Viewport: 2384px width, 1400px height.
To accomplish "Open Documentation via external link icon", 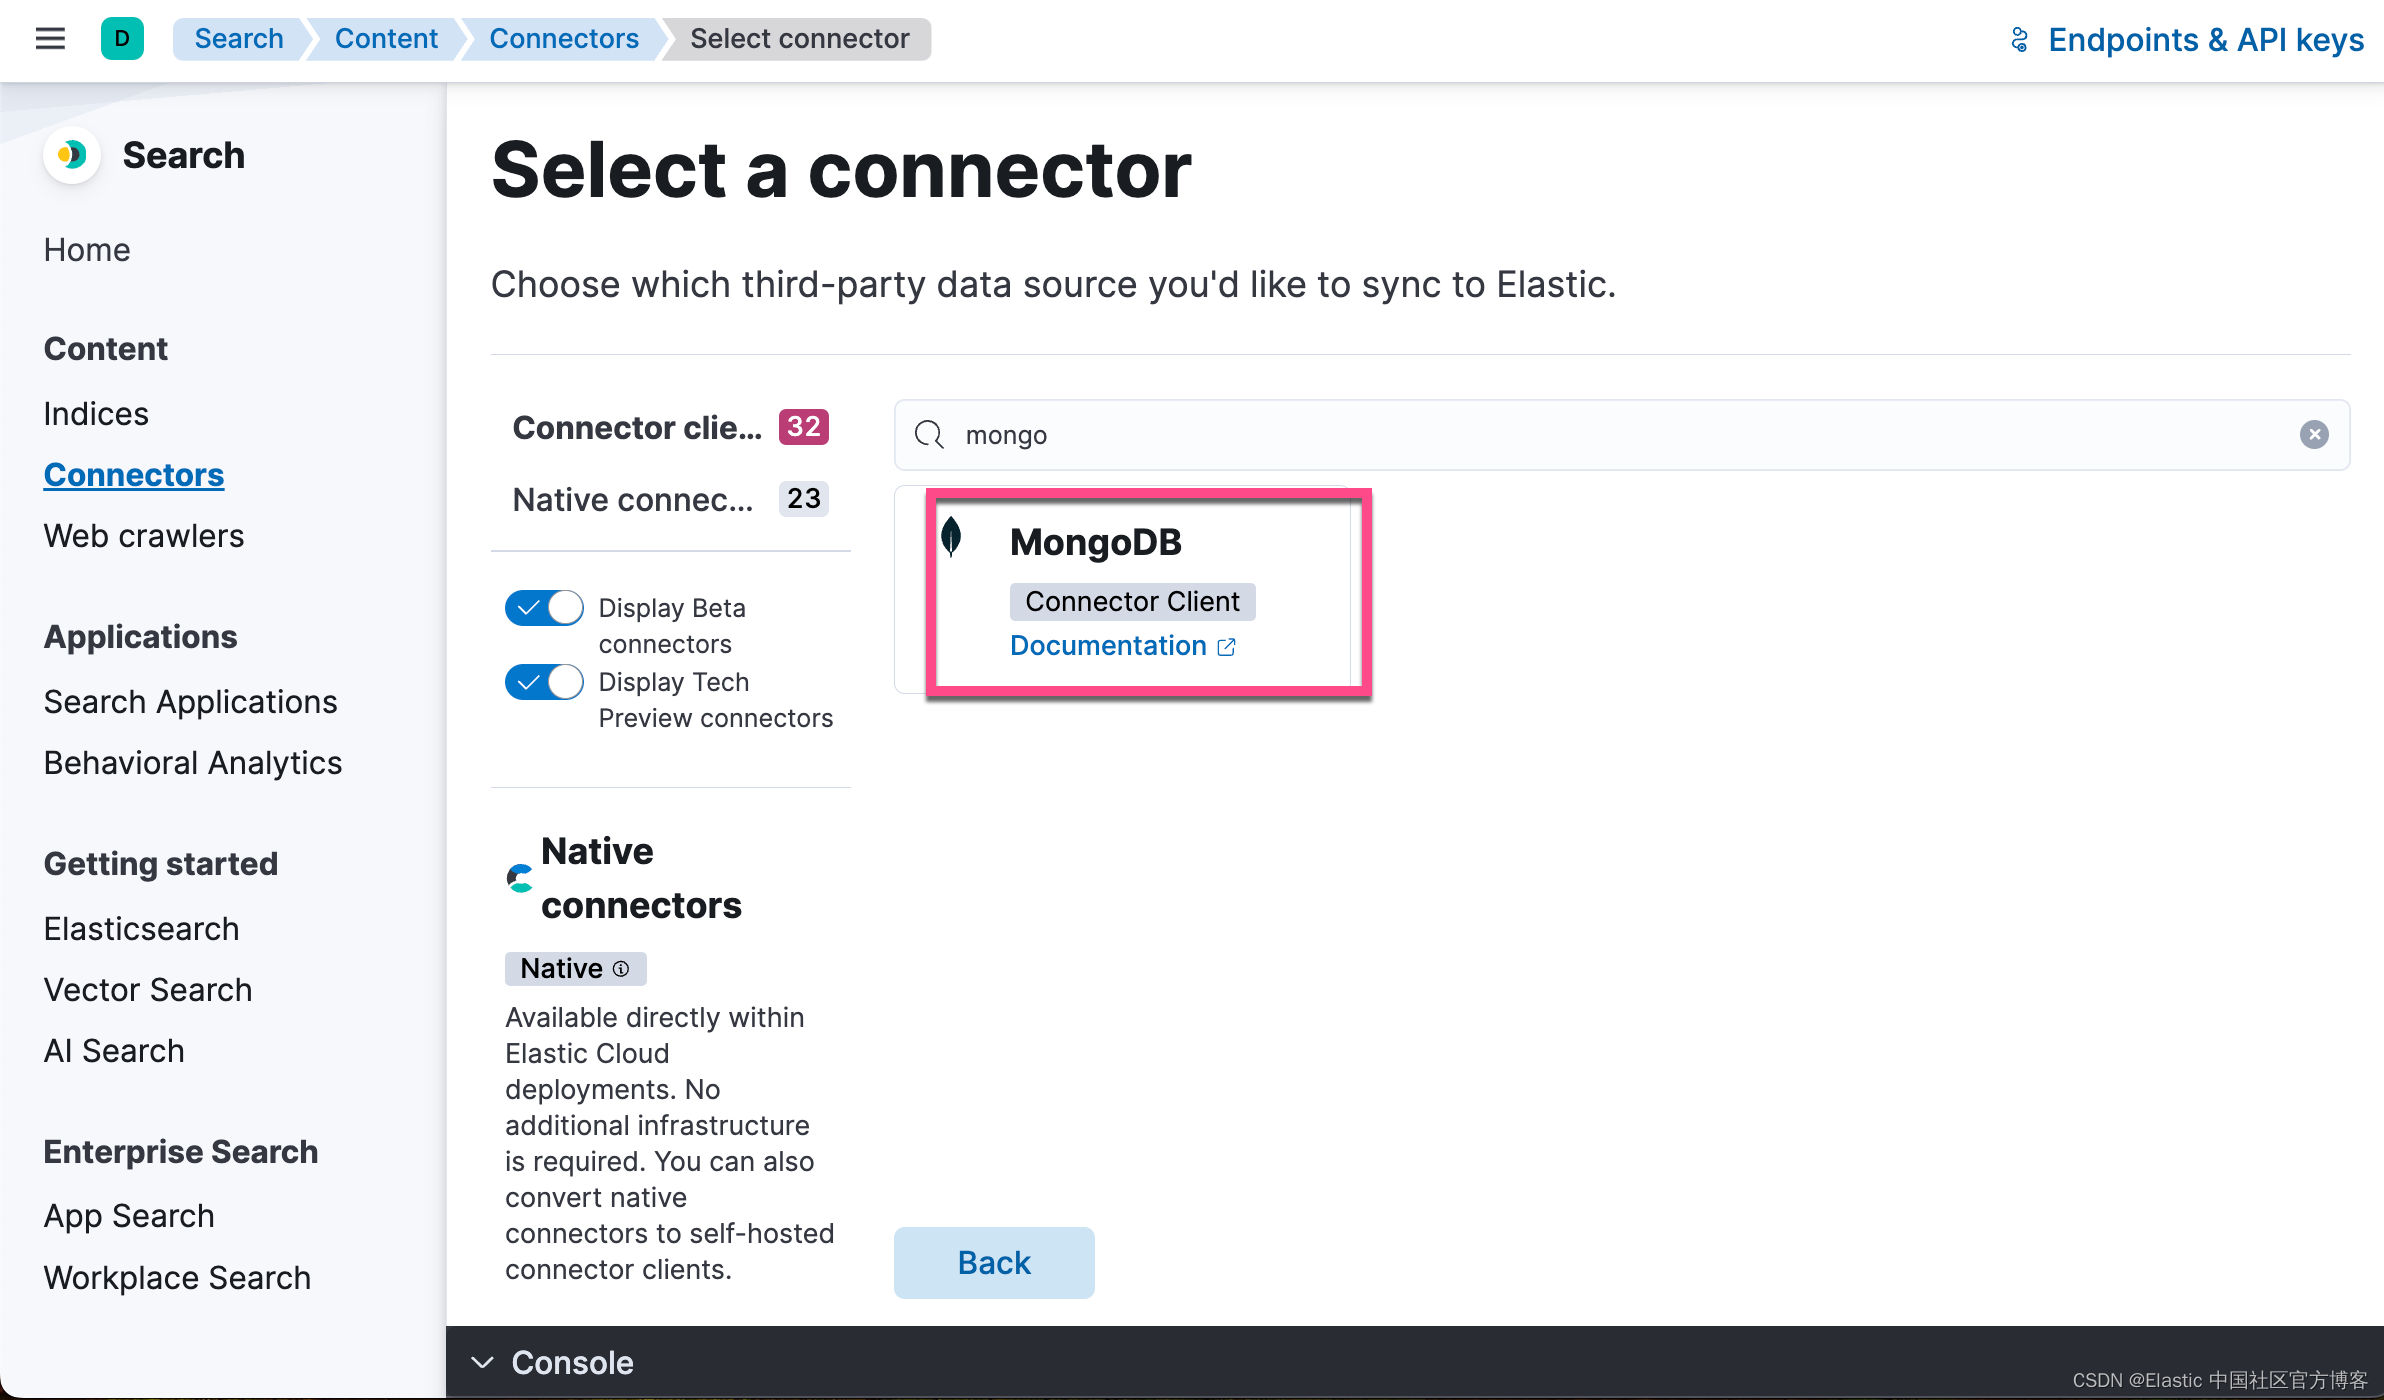I will click(x=1228, y=647).
